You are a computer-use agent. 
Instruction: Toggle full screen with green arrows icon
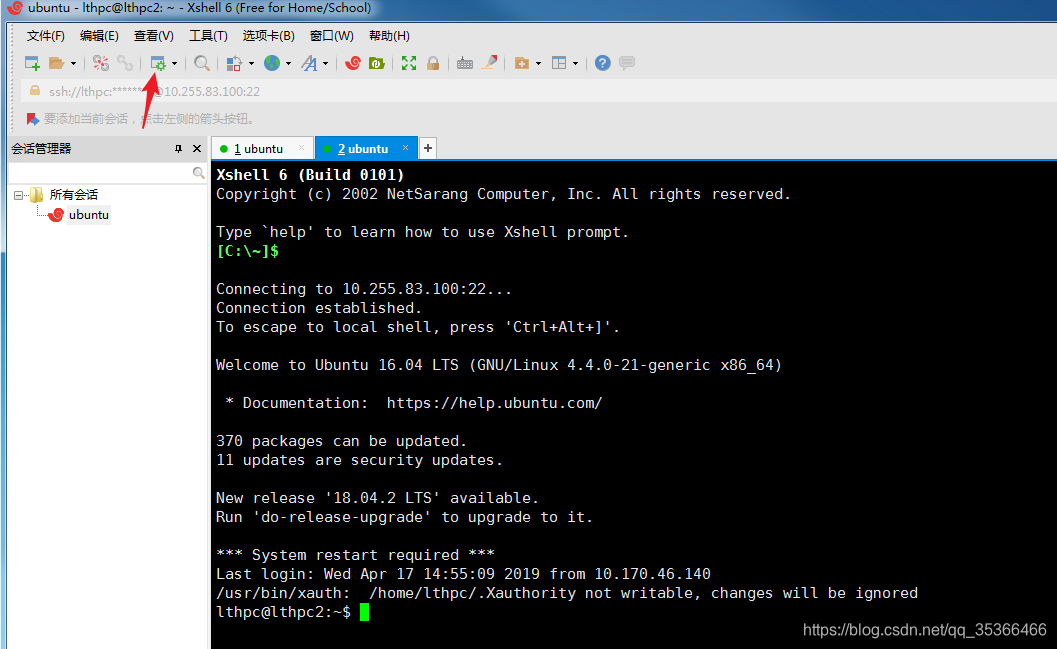tap(409, 63)
